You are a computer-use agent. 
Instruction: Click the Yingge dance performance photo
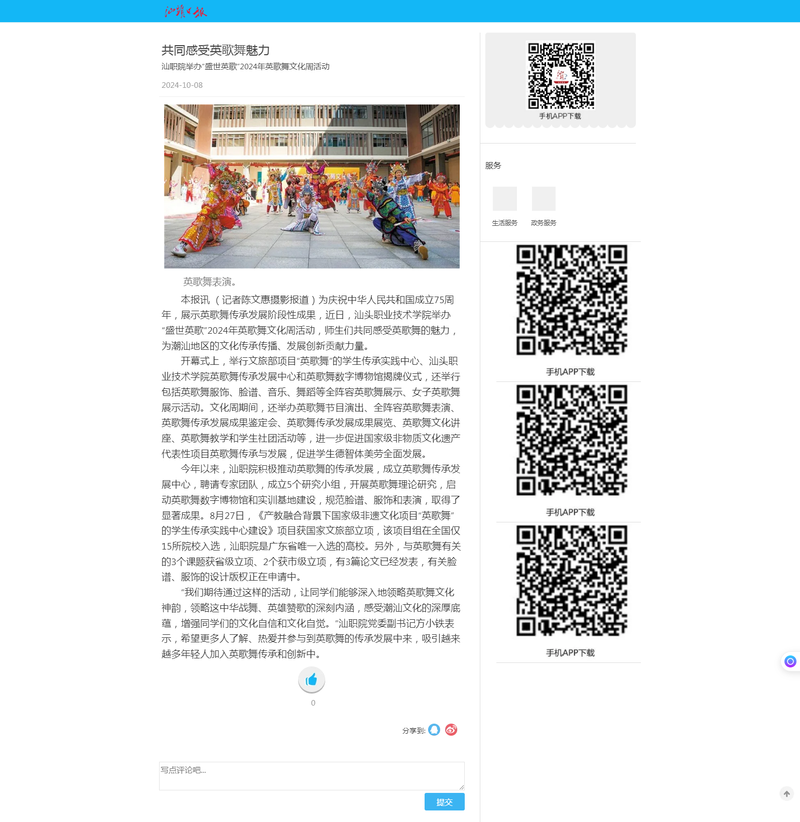pos(312,186)
